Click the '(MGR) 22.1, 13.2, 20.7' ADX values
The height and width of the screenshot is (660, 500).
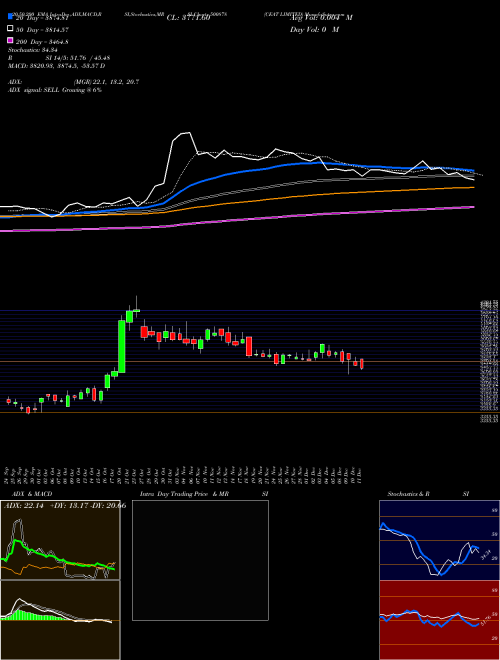tap(105, 82)
